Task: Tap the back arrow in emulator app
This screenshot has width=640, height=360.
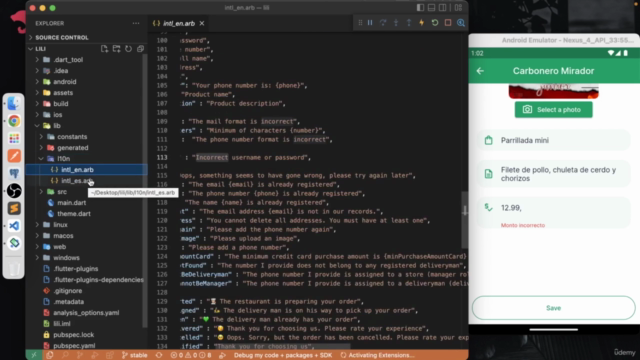Action: [x=480, y=71]
